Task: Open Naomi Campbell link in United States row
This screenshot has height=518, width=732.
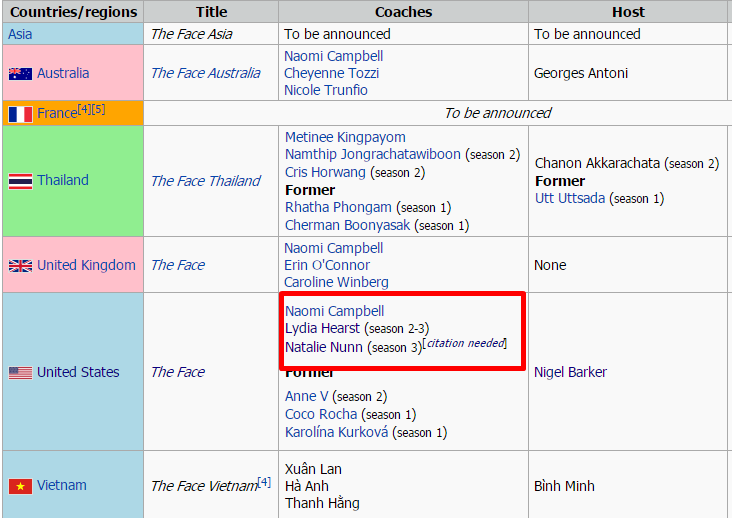Action: point(334,311)
